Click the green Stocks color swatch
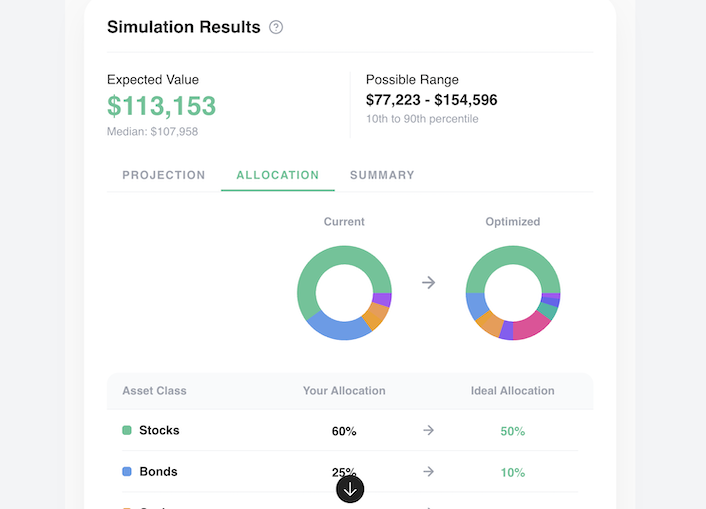Viewport: 706px width, 509px height. 127,431
